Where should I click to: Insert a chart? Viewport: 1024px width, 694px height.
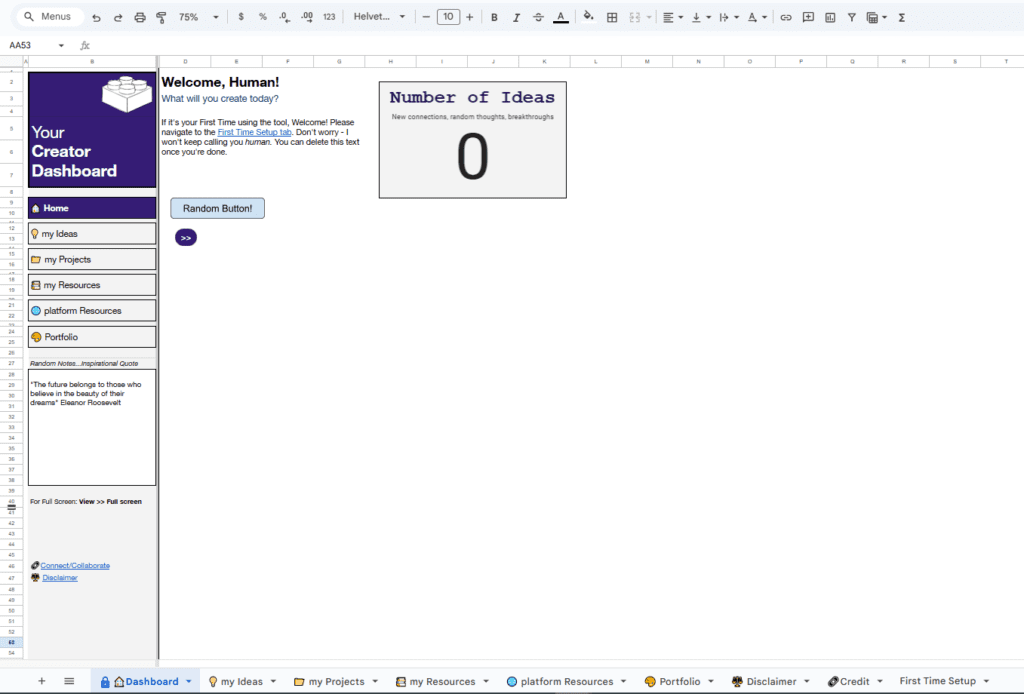(x=830, y=18)
